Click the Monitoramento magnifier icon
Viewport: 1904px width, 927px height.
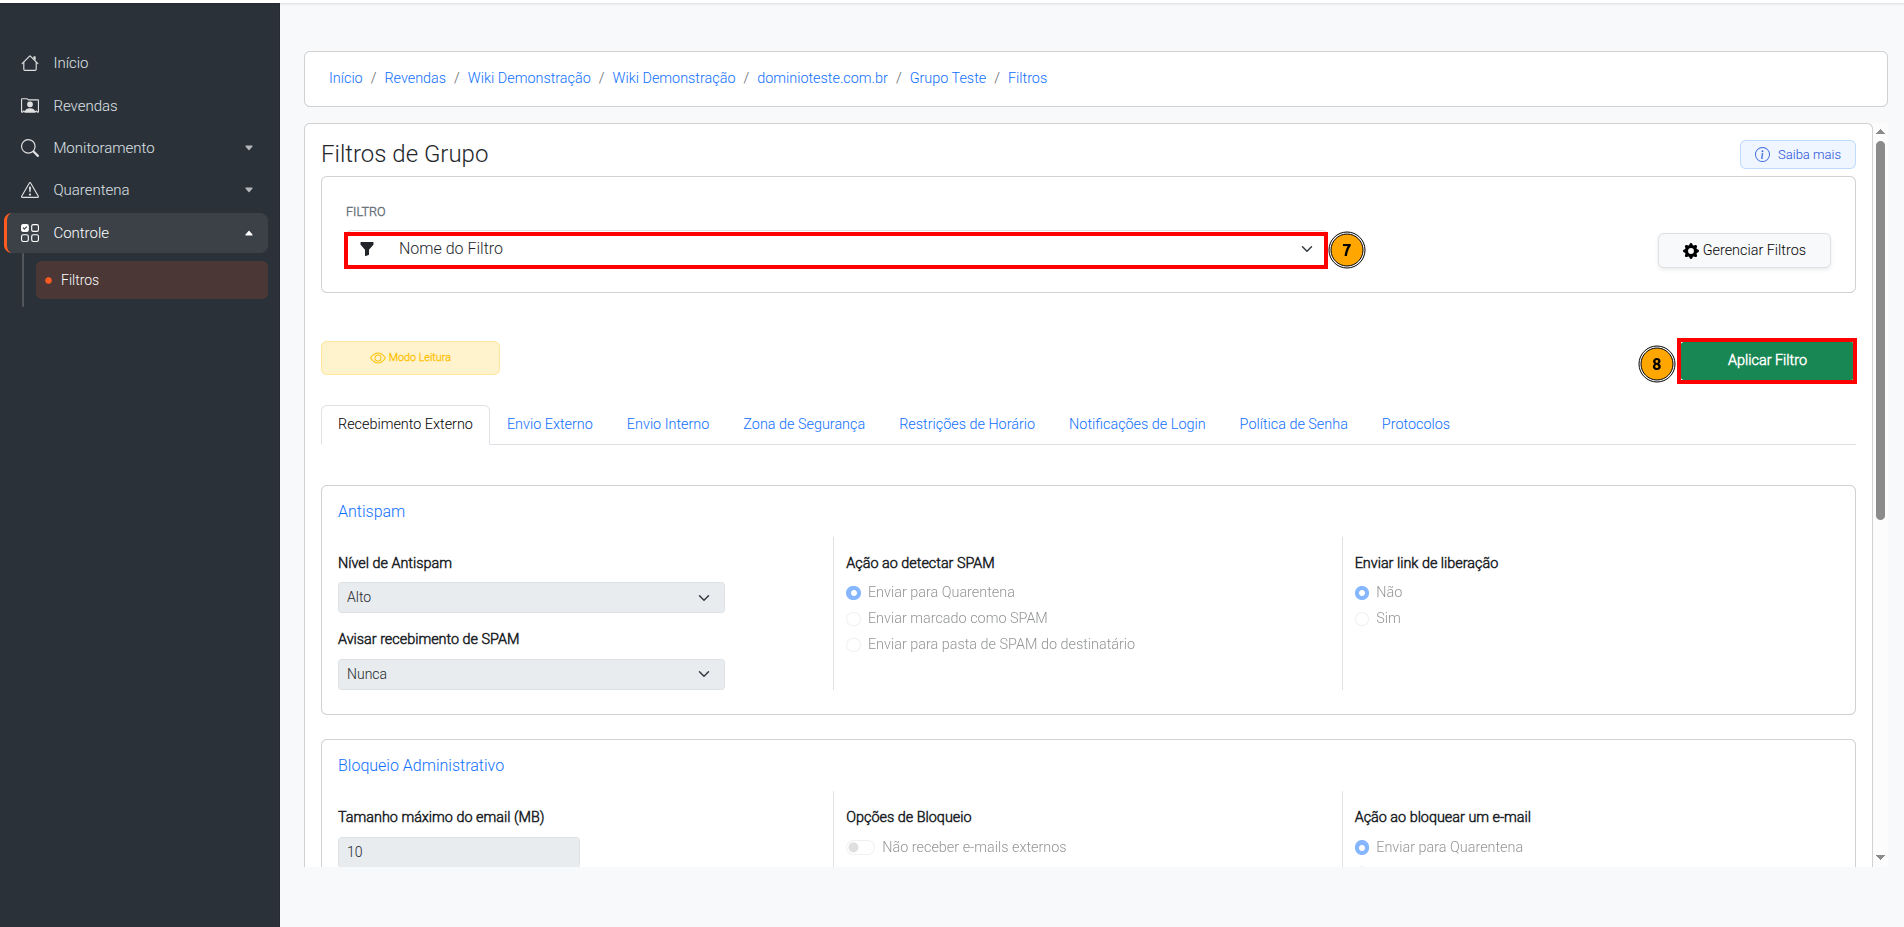point(30,148)
